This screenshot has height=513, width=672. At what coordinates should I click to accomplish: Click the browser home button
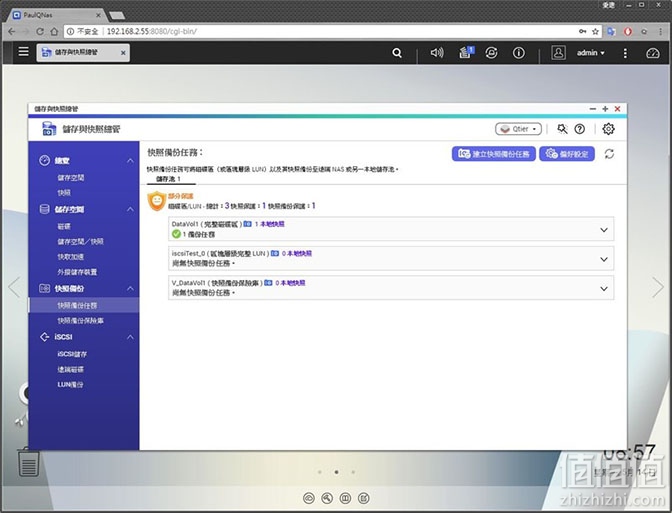pyautogui.click(x=54, y=31)
